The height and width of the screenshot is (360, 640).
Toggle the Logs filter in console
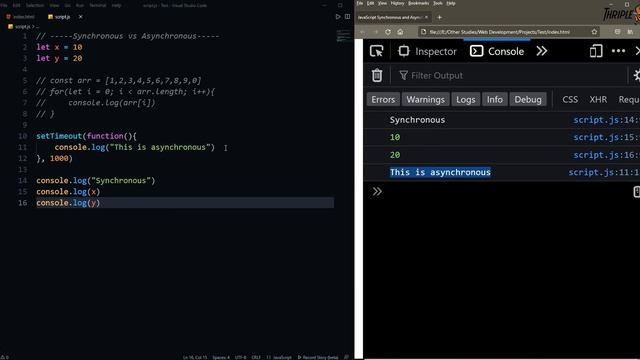point(465,100)
